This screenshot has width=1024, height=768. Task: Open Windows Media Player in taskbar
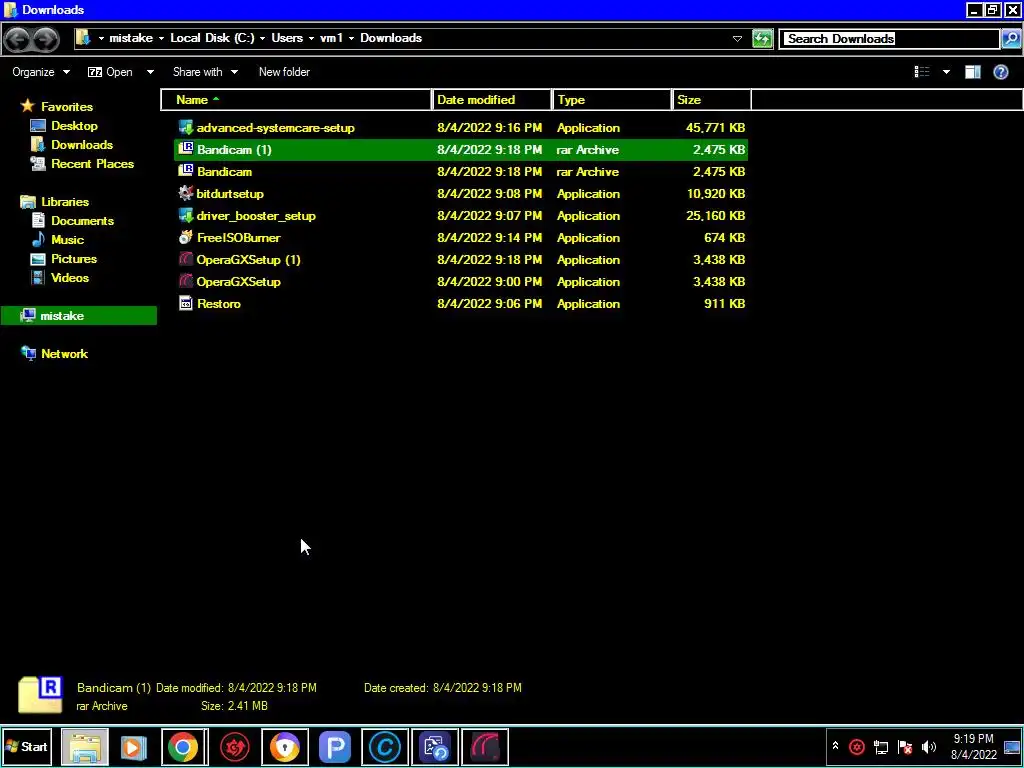pyautogui.click(x=133, y=746)
